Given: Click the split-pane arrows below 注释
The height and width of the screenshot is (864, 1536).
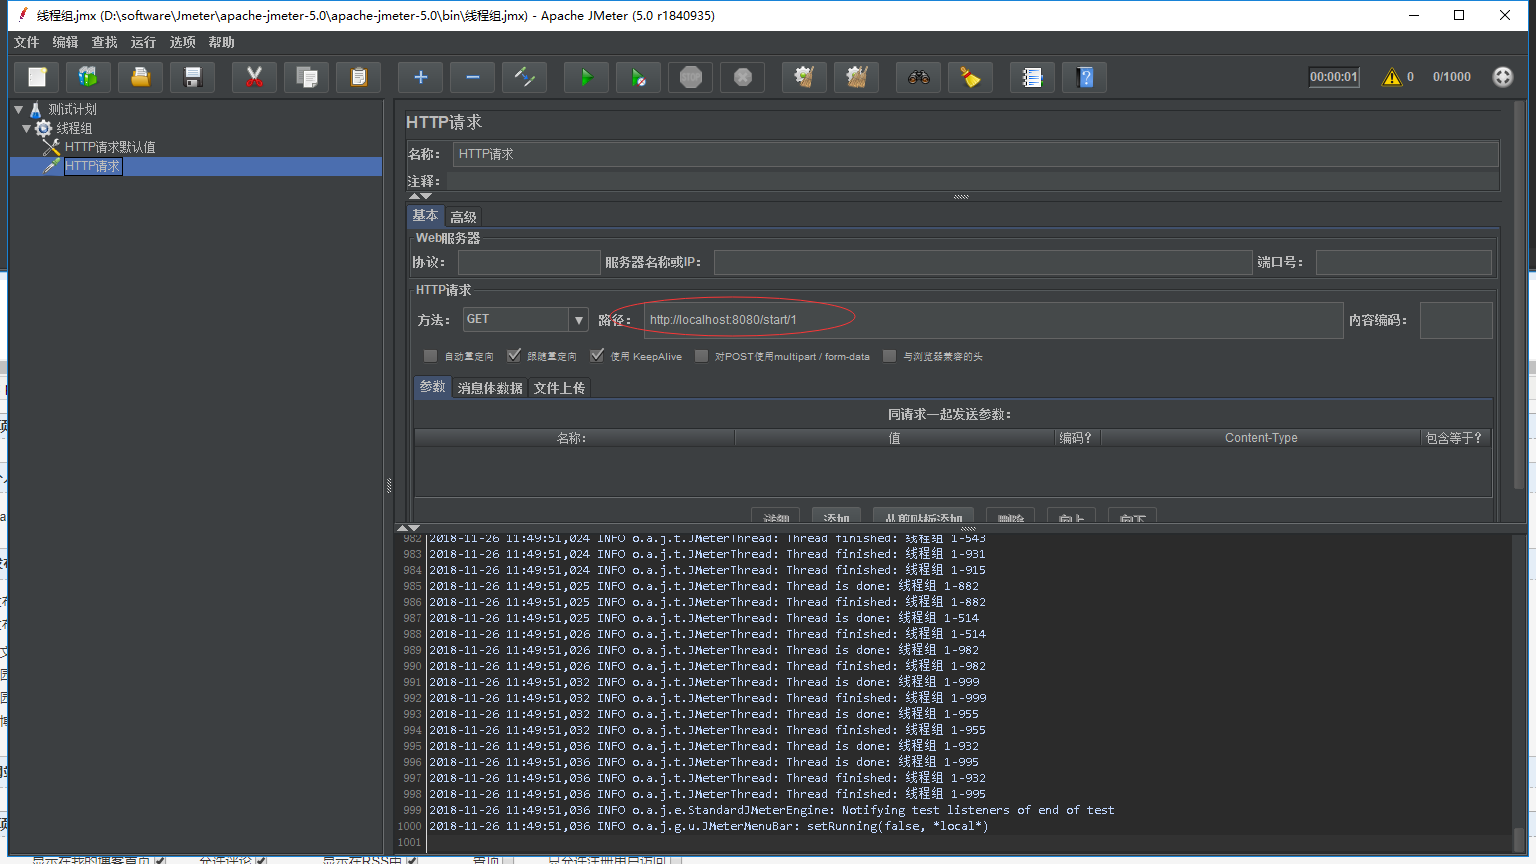Looking at the screenshot, I should pyautogui.click(x=420, y=196).
